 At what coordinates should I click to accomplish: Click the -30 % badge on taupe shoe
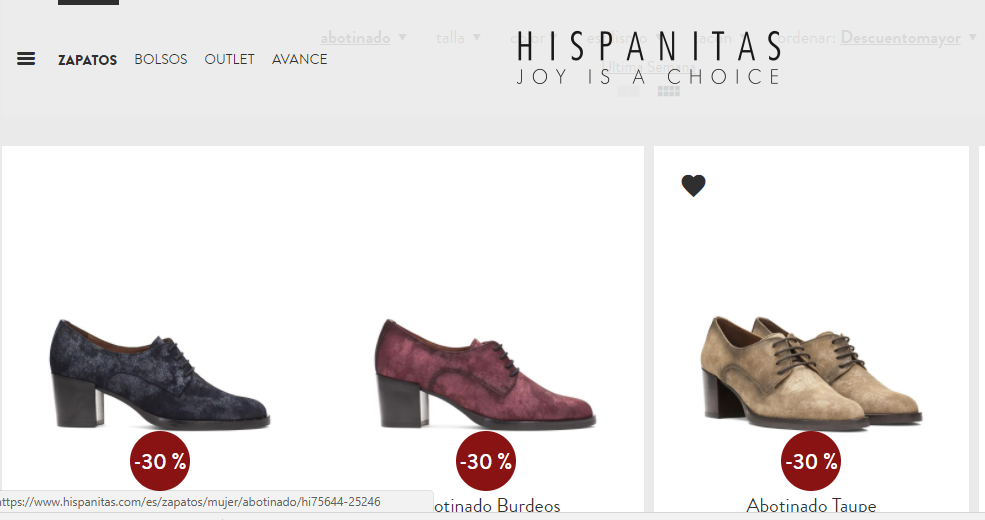[811, 461]
